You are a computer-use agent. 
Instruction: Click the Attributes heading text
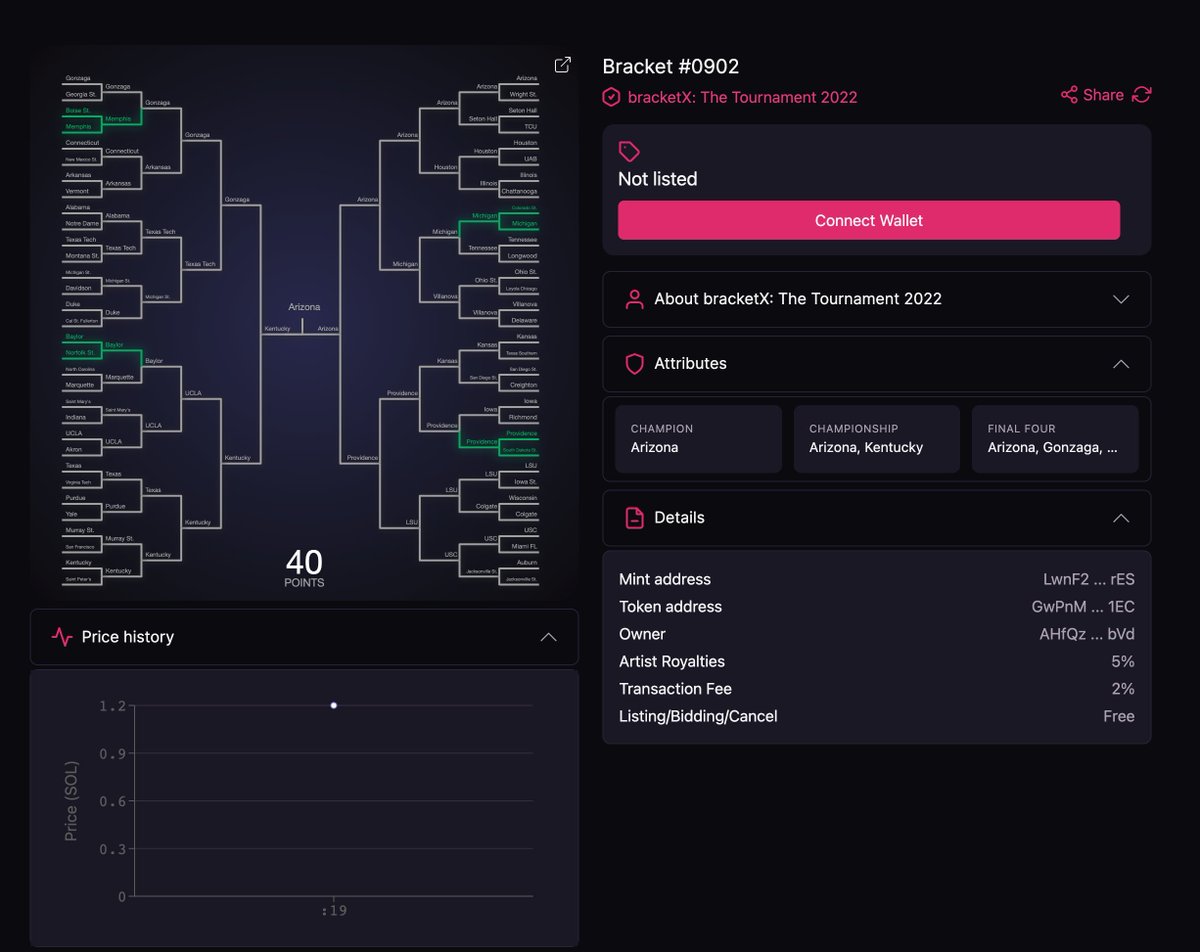(x=690, y=364)
